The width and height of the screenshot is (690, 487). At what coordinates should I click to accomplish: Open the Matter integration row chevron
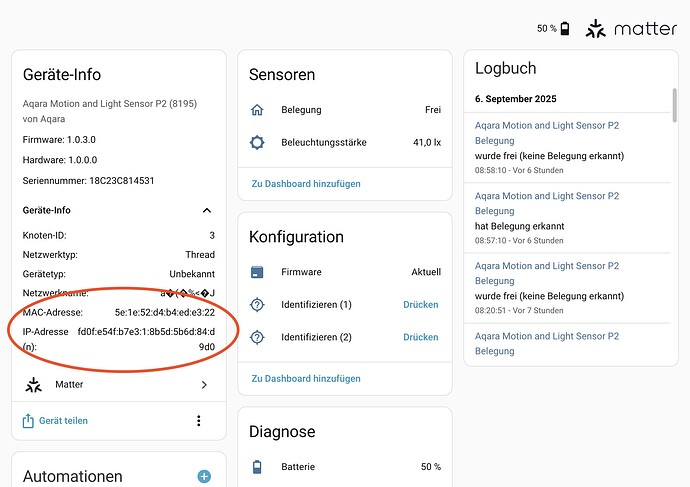[x=204, y=384]
